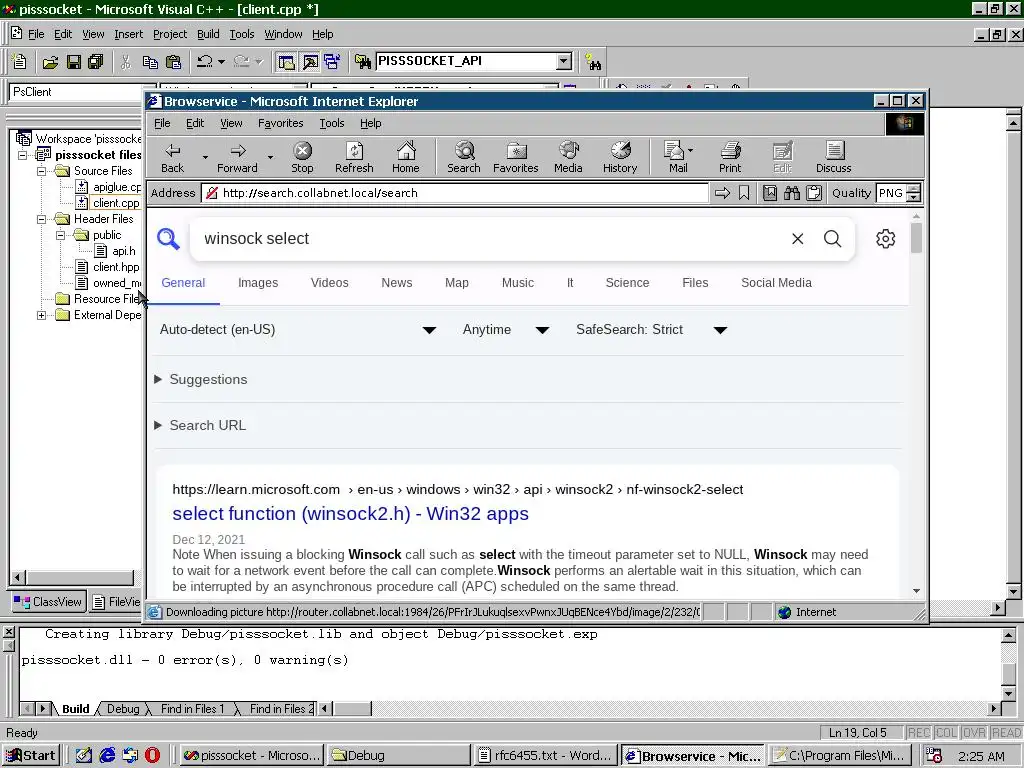Switch to the Debug folder taskbar button
This screenshot has height=768, width=1024.
(398, 756)
